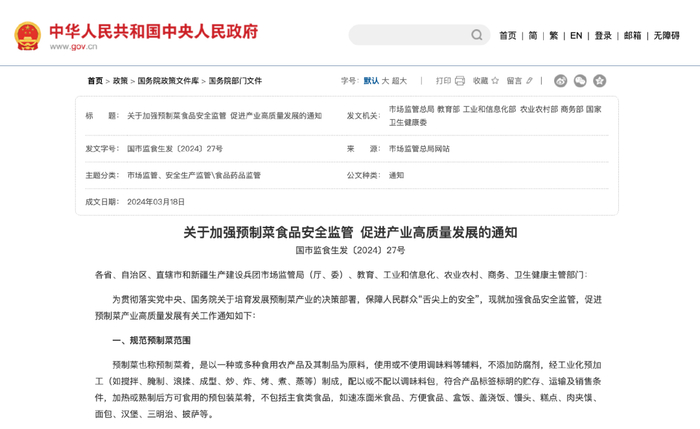Viewport: 700px width, 429px height.
Task: Click section heading 一、规范预制菜范围
Action: pyautogui.click(x=151, y=341)
